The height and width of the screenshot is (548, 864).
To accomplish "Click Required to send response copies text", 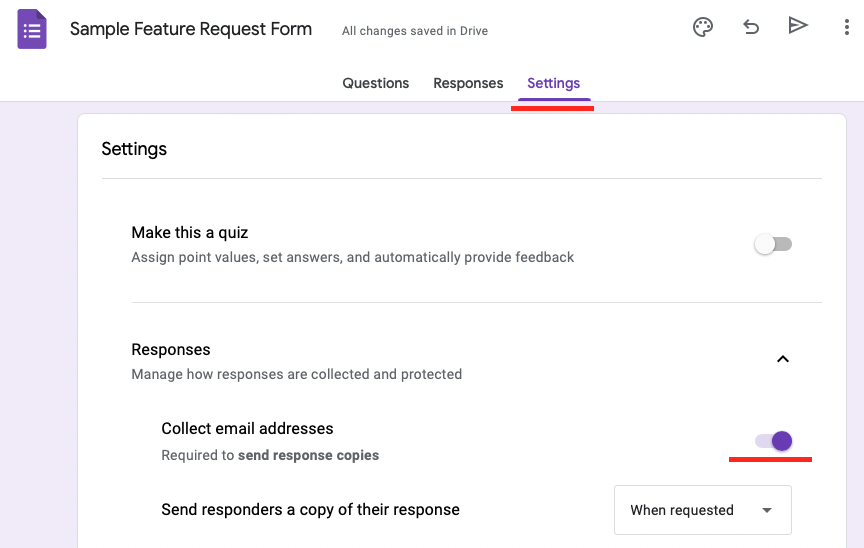I will 270,455.
